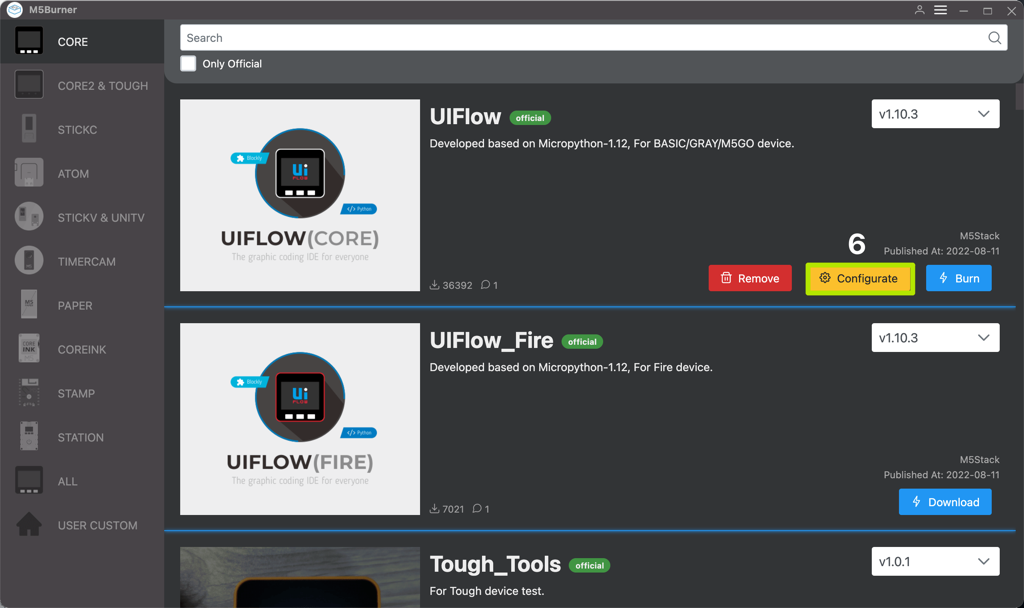This screenshot has height=608, width=1024.
Task: Open the STICKV & UNITV icon
Action: [x=29, y=217]
